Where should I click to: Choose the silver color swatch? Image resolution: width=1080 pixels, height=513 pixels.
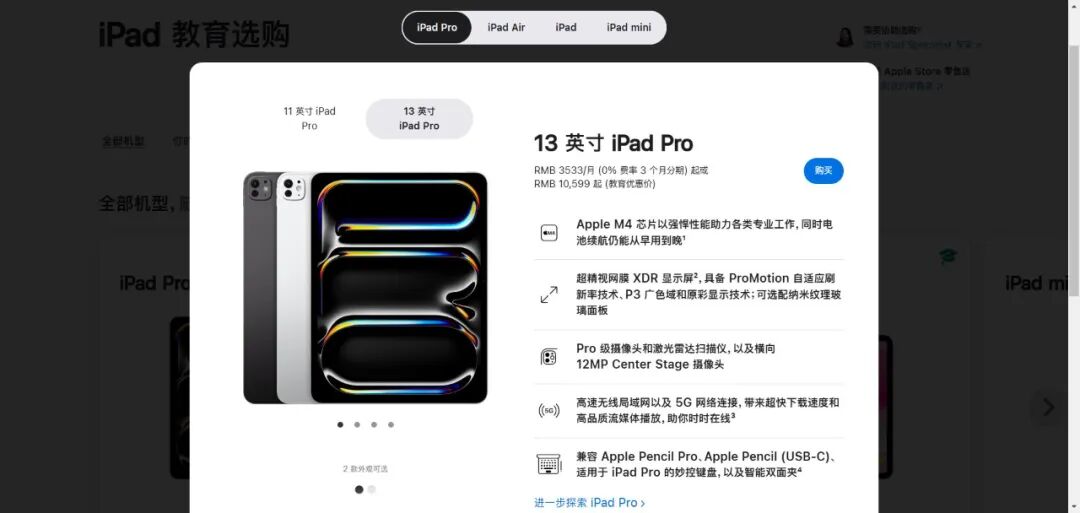click(372, 490)
